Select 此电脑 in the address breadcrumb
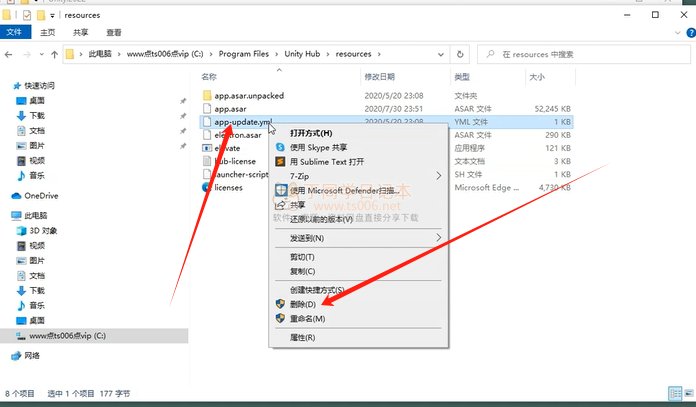The height and width of the screenshot is (407, 696). pyautogui.click(x=100, y=54)
